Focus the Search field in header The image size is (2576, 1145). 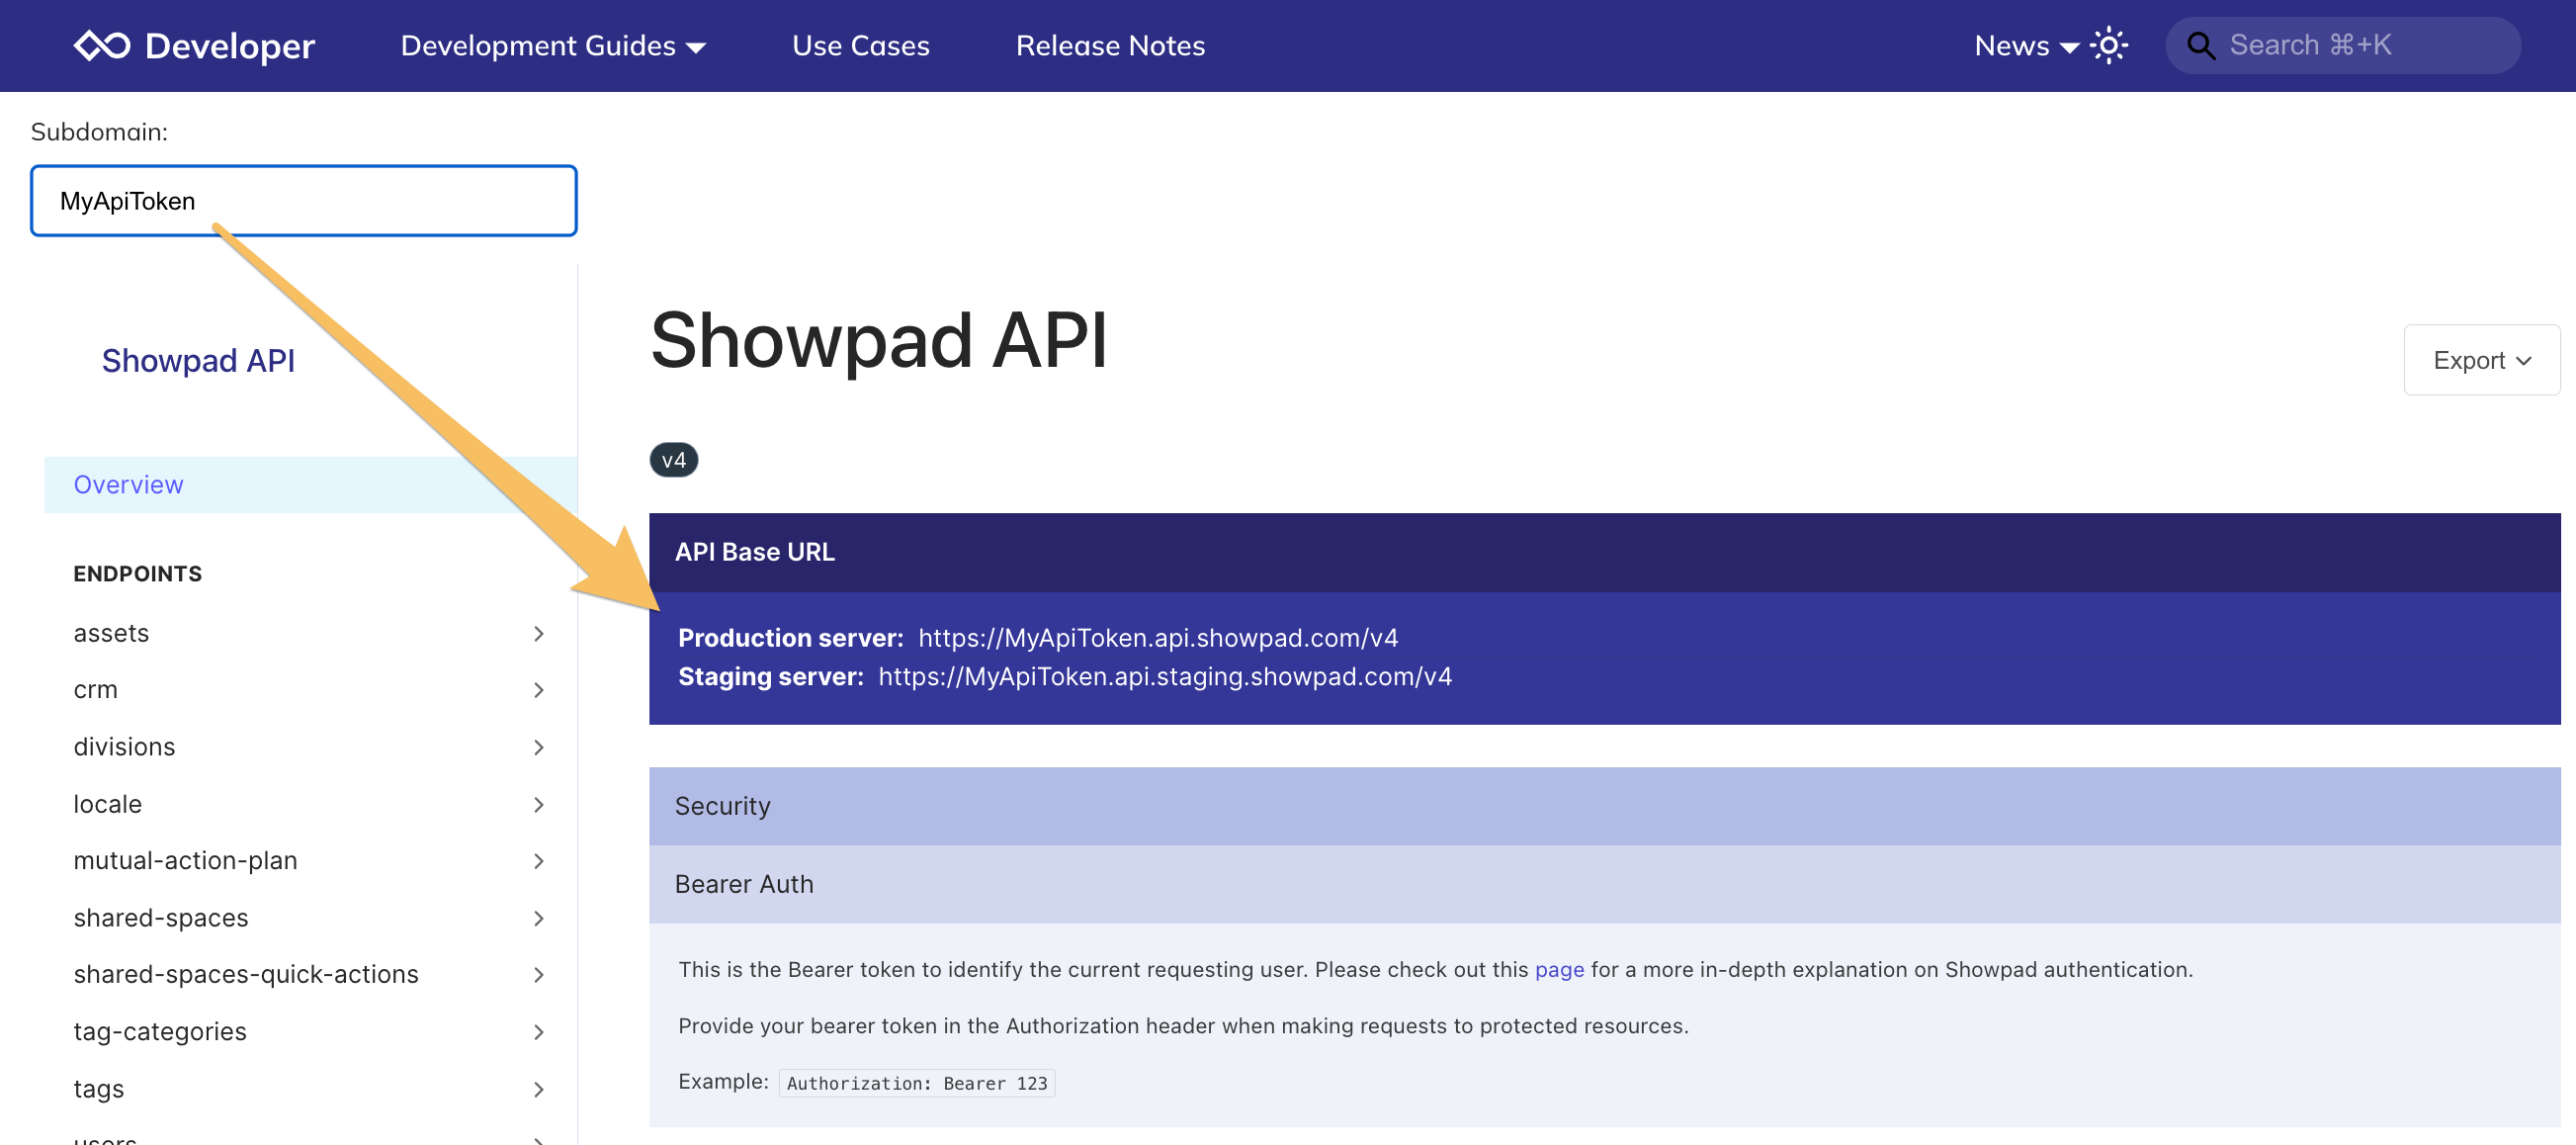[x=2343, y=46]
